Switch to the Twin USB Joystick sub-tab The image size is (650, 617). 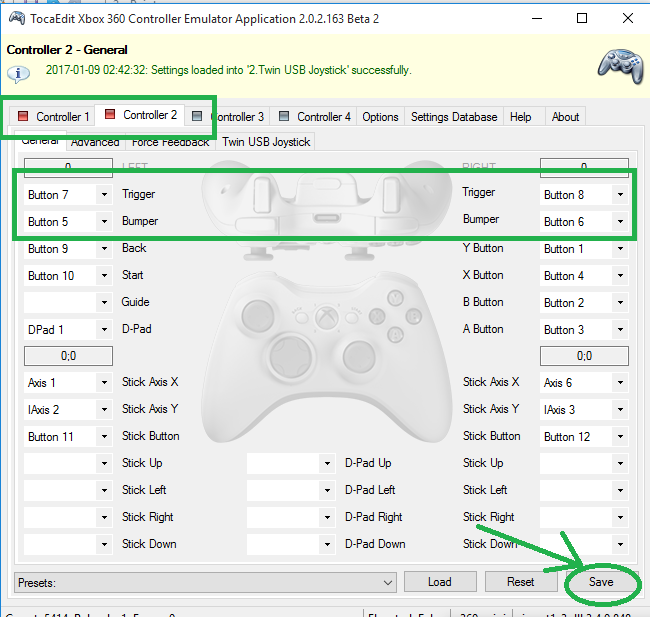(266, 142)
